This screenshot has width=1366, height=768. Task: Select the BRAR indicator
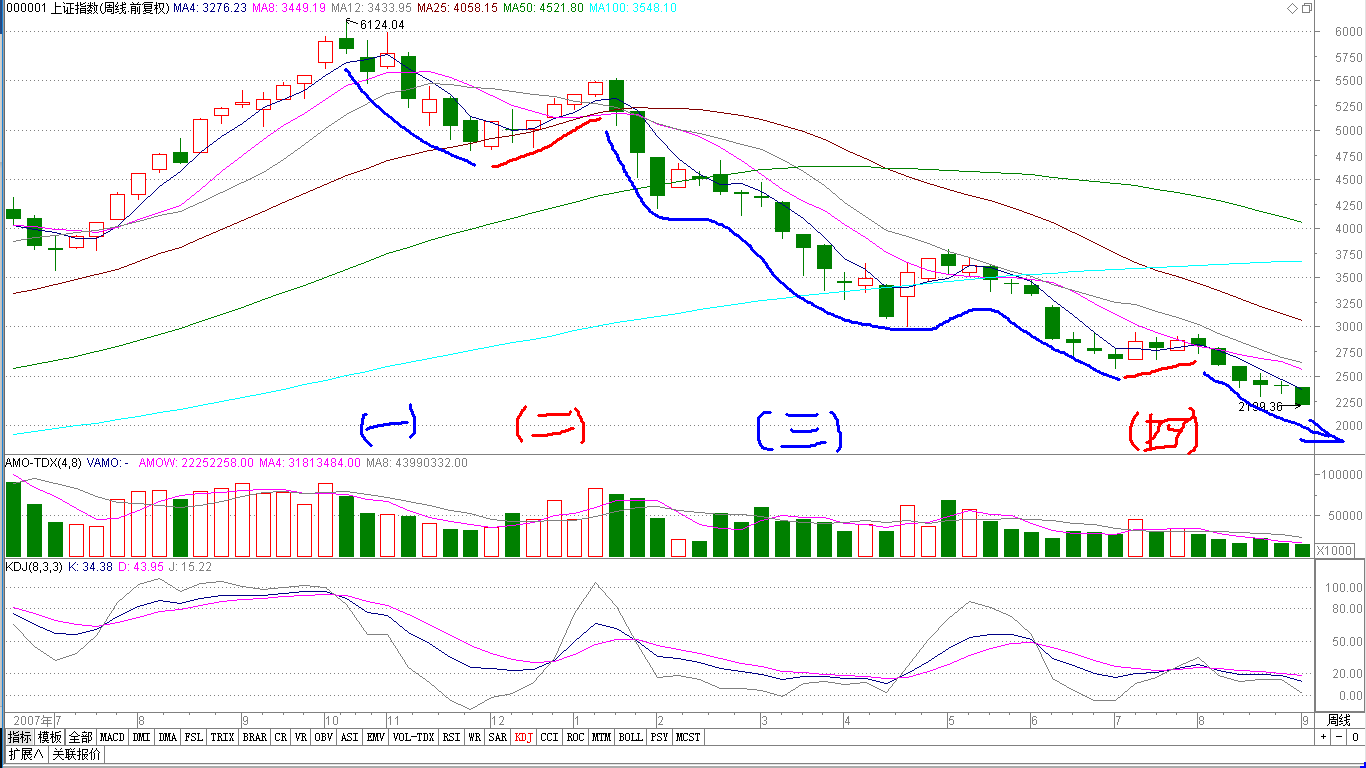point(254,737)
